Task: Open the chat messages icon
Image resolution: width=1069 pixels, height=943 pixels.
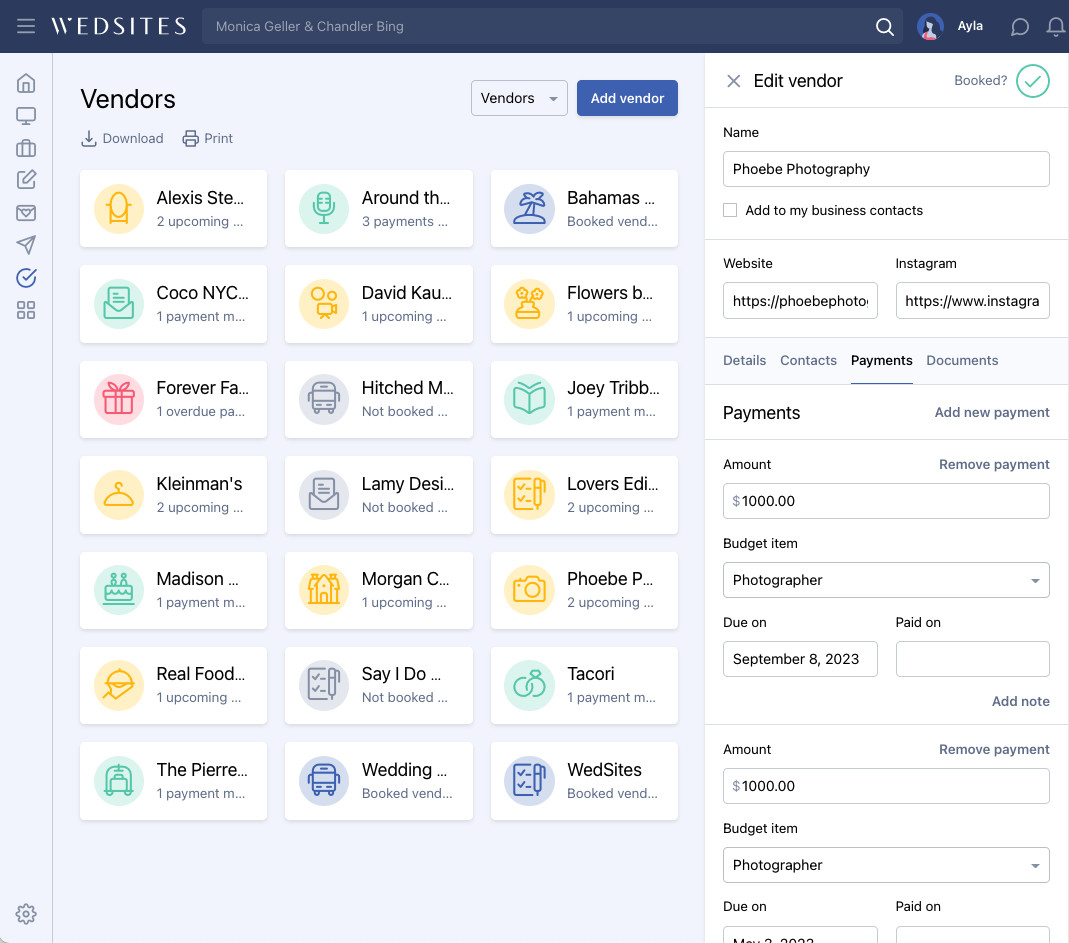Action: pyautogui.click(x=1019, y=27)
